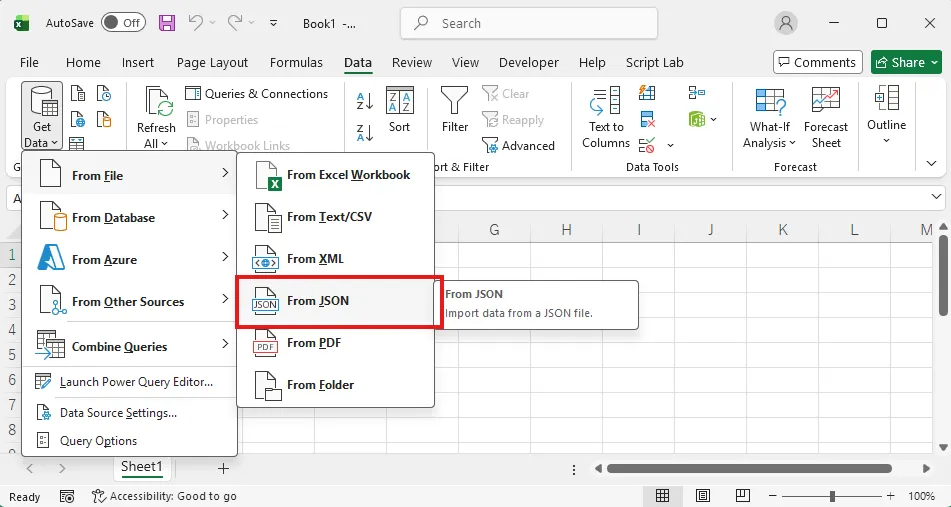Screen dimensions: 951x507
Task: Select the Sheet1 tab
Action: 142,466
